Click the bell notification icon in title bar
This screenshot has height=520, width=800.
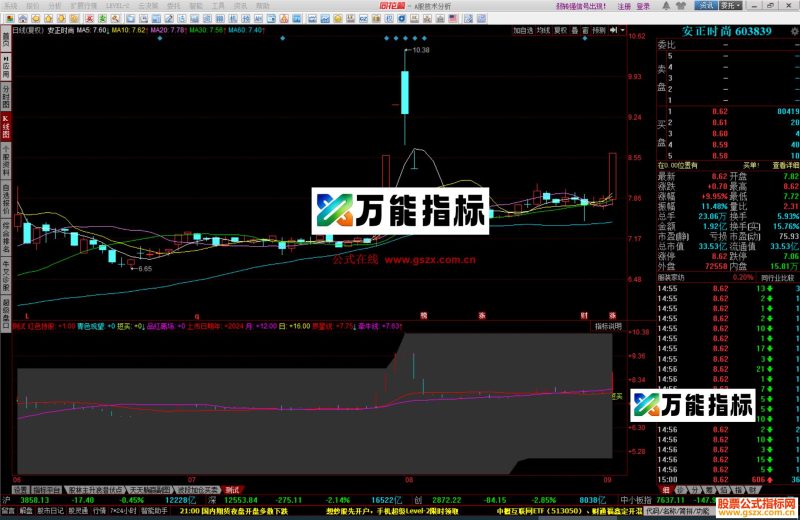tap(666, 6)
